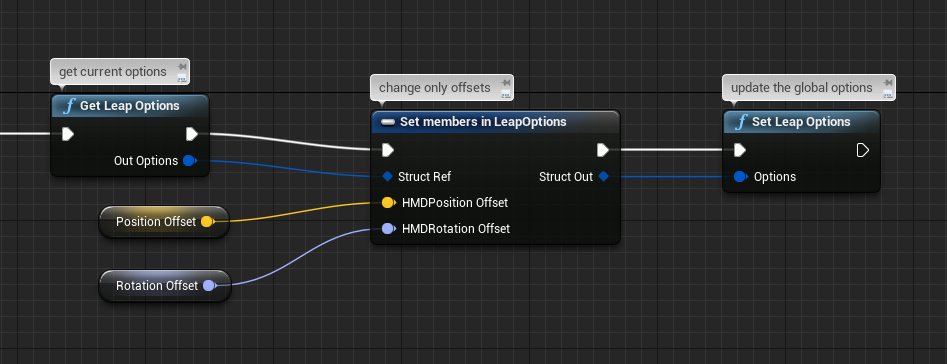Click the 'update the global options' comment text

click(x=802, y=88)
